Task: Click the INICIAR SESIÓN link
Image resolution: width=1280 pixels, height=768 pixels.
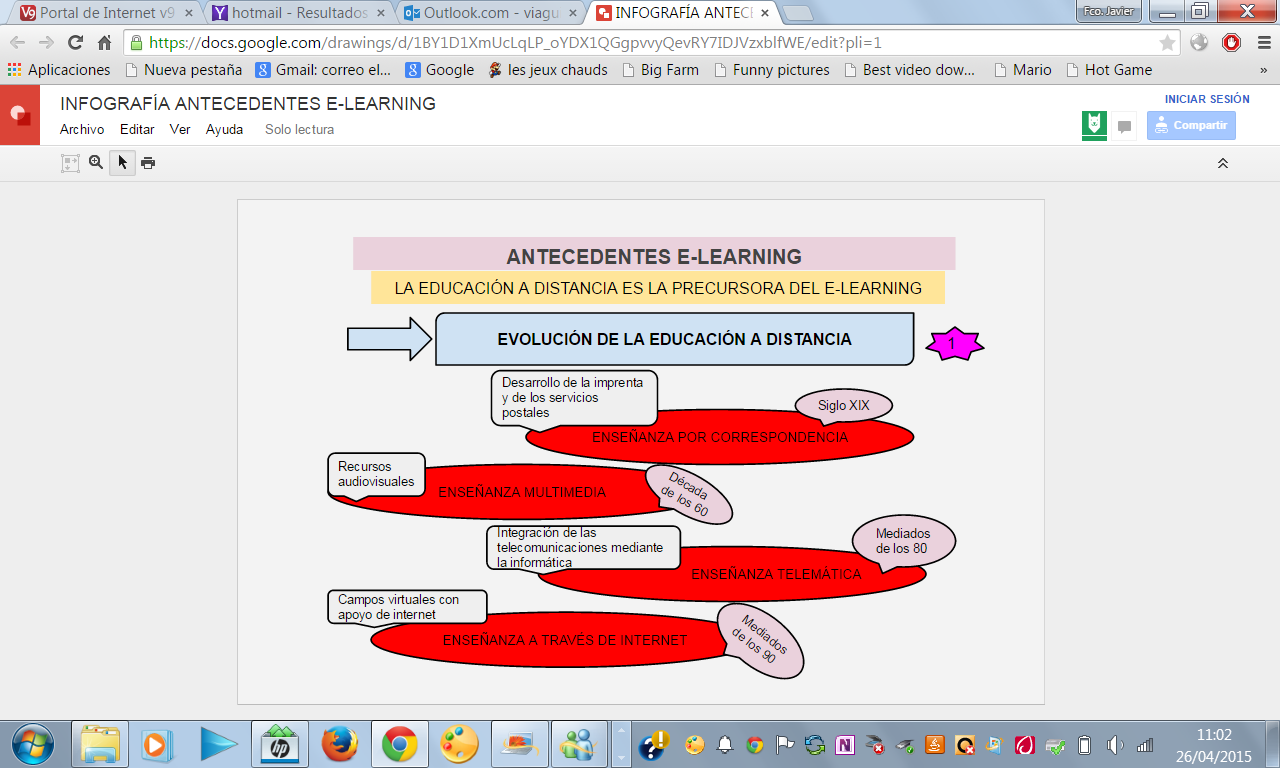Action: (1206, 99)
